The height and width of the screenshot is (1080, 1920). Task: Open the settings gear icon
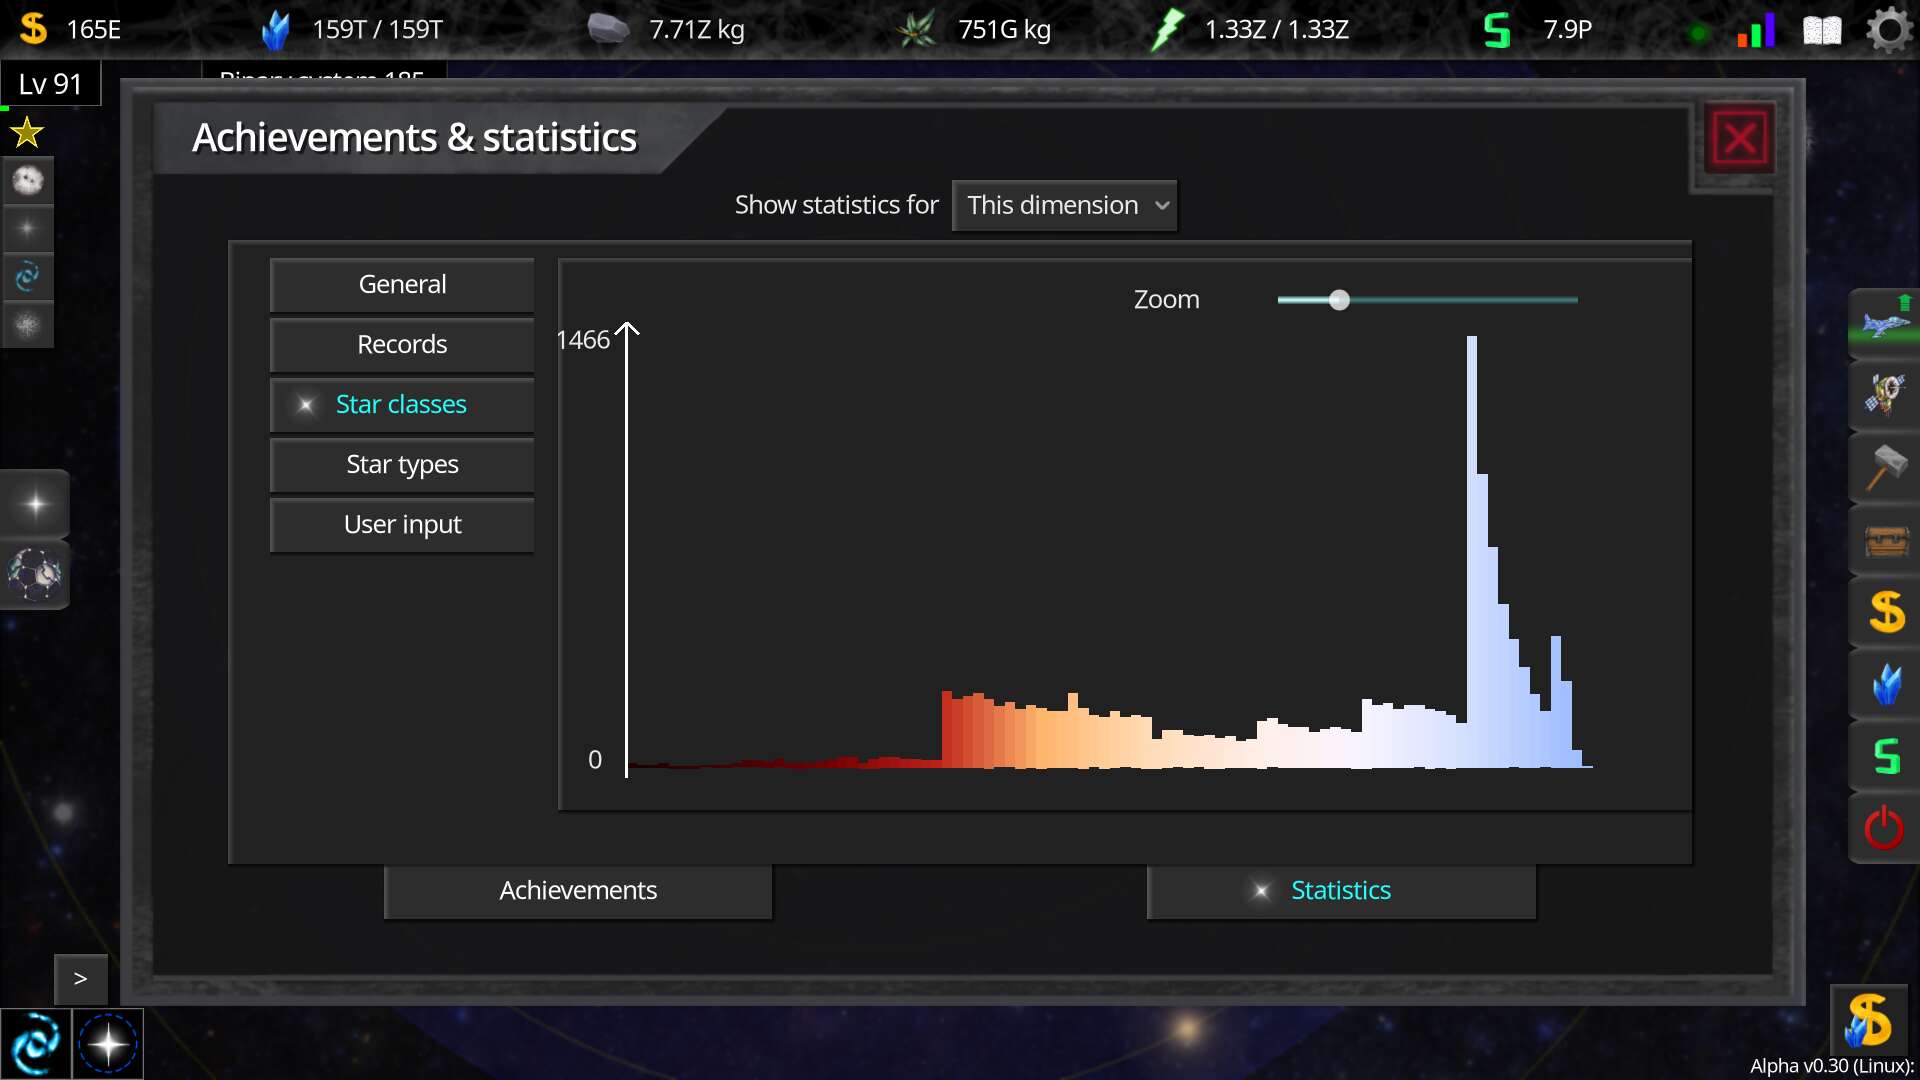coord(1888,30)
